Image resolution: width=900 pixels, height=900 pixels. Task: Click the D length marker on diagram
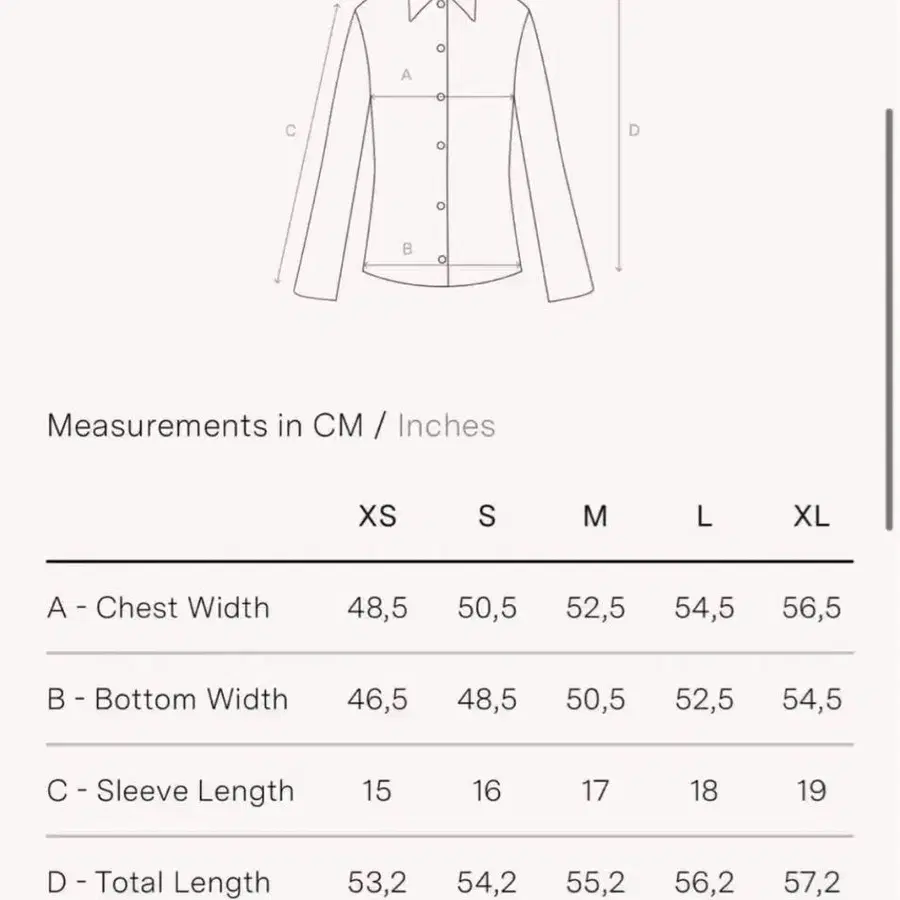click(634, 130)
